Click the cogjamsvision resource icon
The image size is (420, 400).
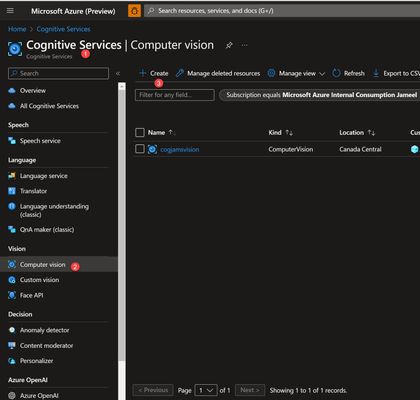pos(152,149)
